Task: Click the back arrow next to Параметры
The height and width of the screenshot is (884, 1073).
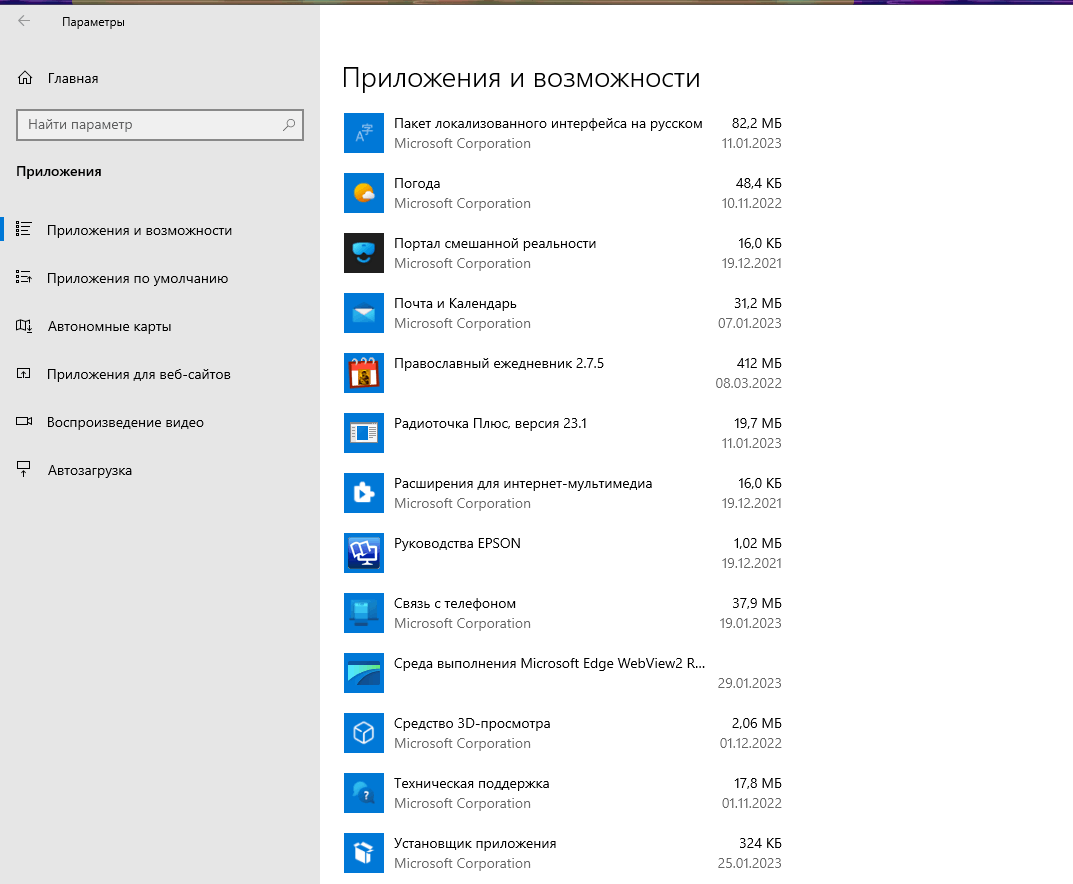Action: click(24, 21)
